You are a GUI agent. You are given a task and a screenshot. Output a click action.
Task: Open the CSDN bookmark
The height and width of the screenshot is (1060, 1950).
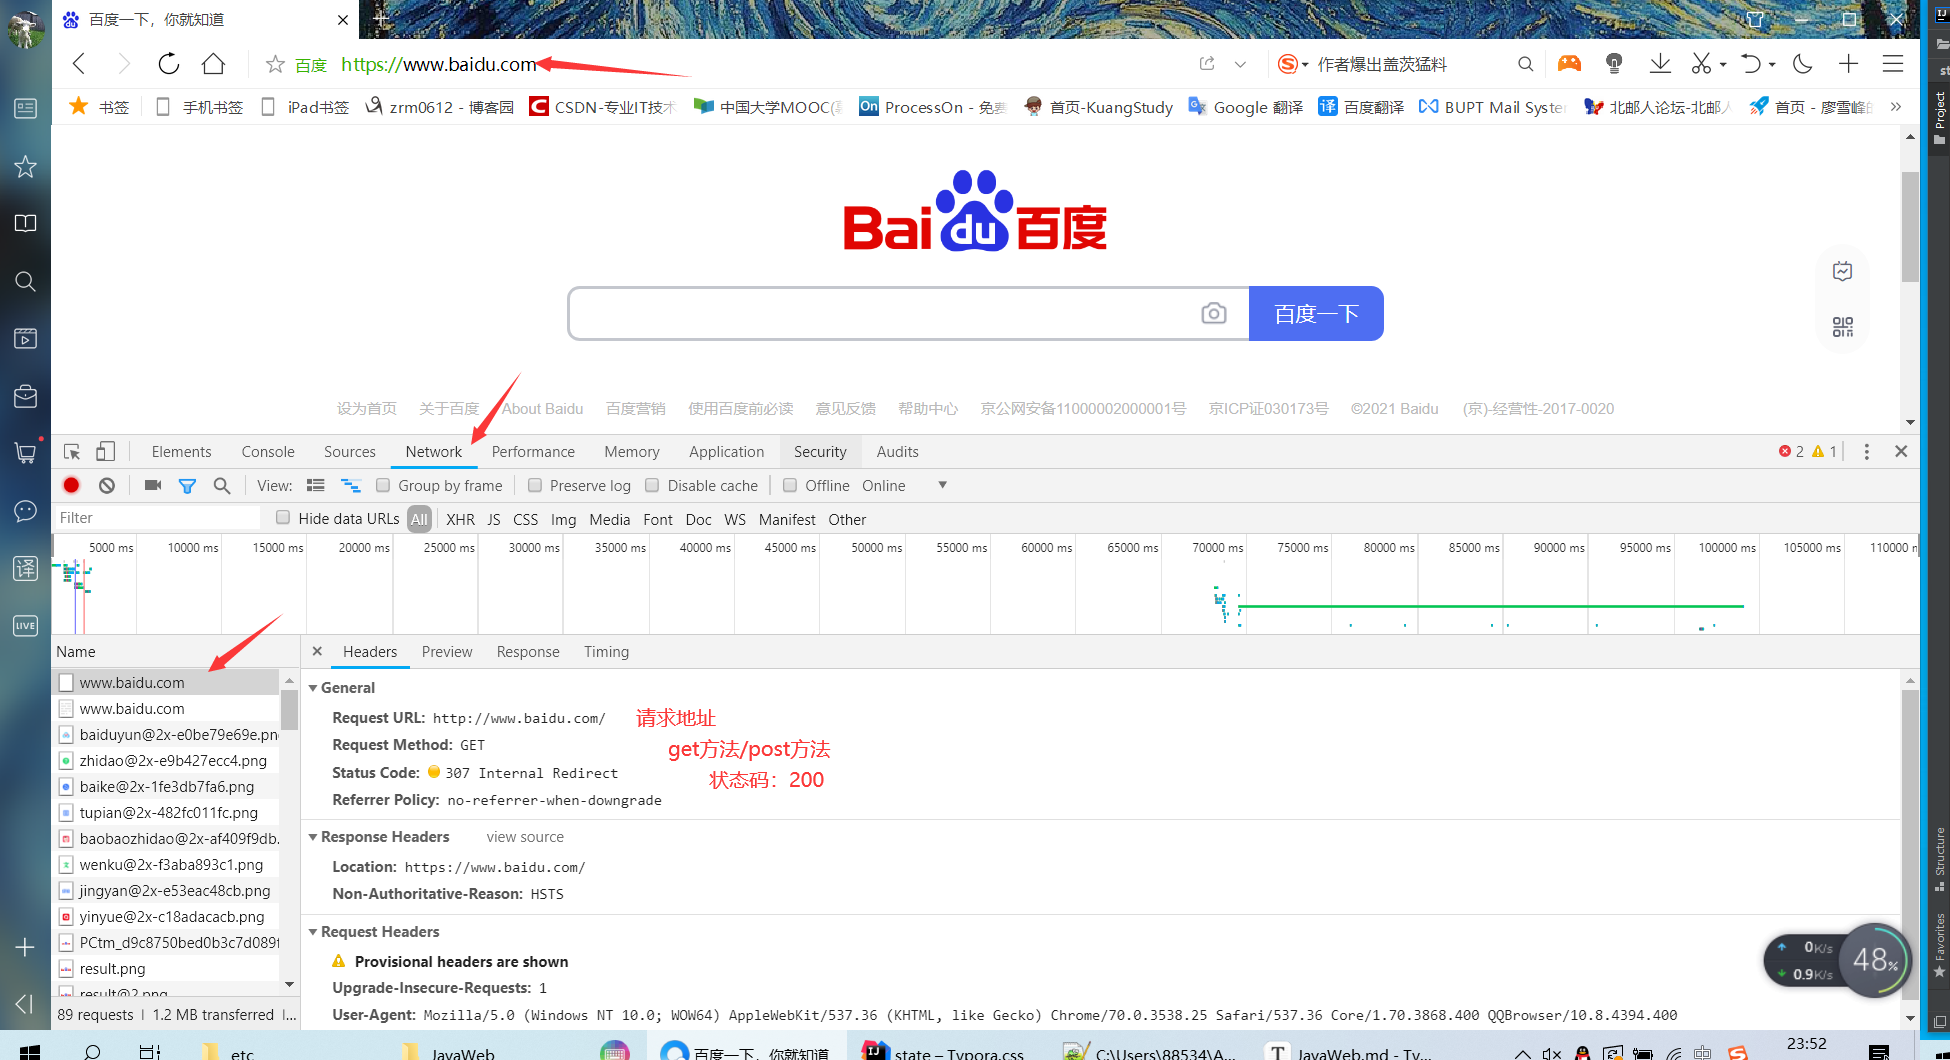pyautogui.click(x=603, y=107)
